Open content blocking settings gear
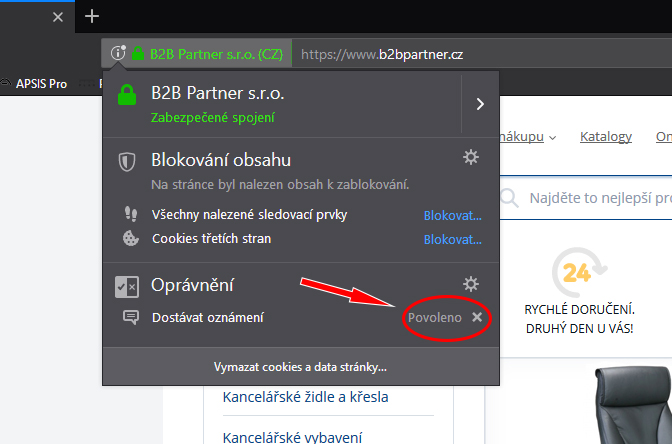Screen dimensions: 672x444 [471, 157]
